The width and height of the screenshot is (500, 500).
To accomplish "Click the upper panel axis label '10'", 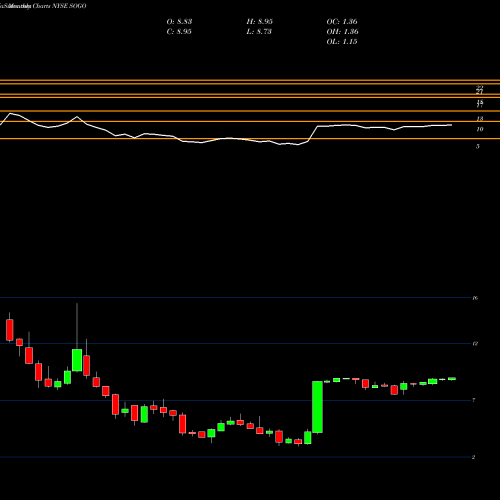I will pyautogui.click(x=480, y=129).
